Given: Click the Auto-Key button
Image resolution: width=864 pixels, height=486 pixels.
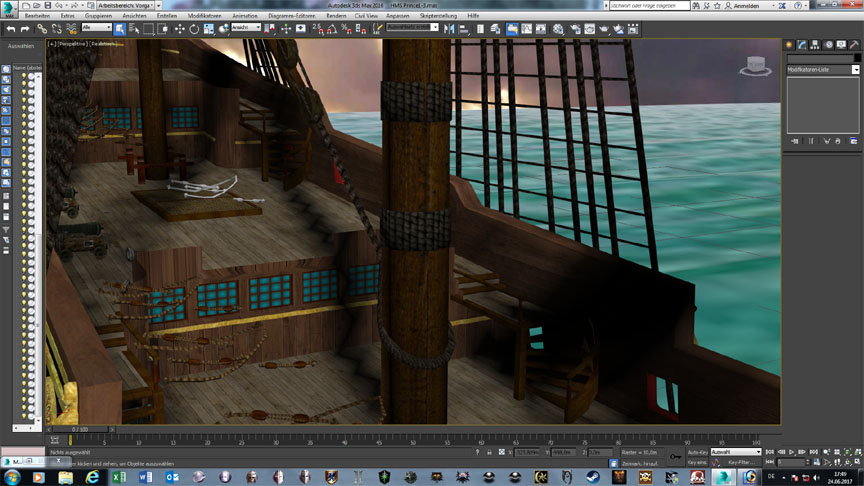Looking at the screenshot, I should click(x=698, y=452).
